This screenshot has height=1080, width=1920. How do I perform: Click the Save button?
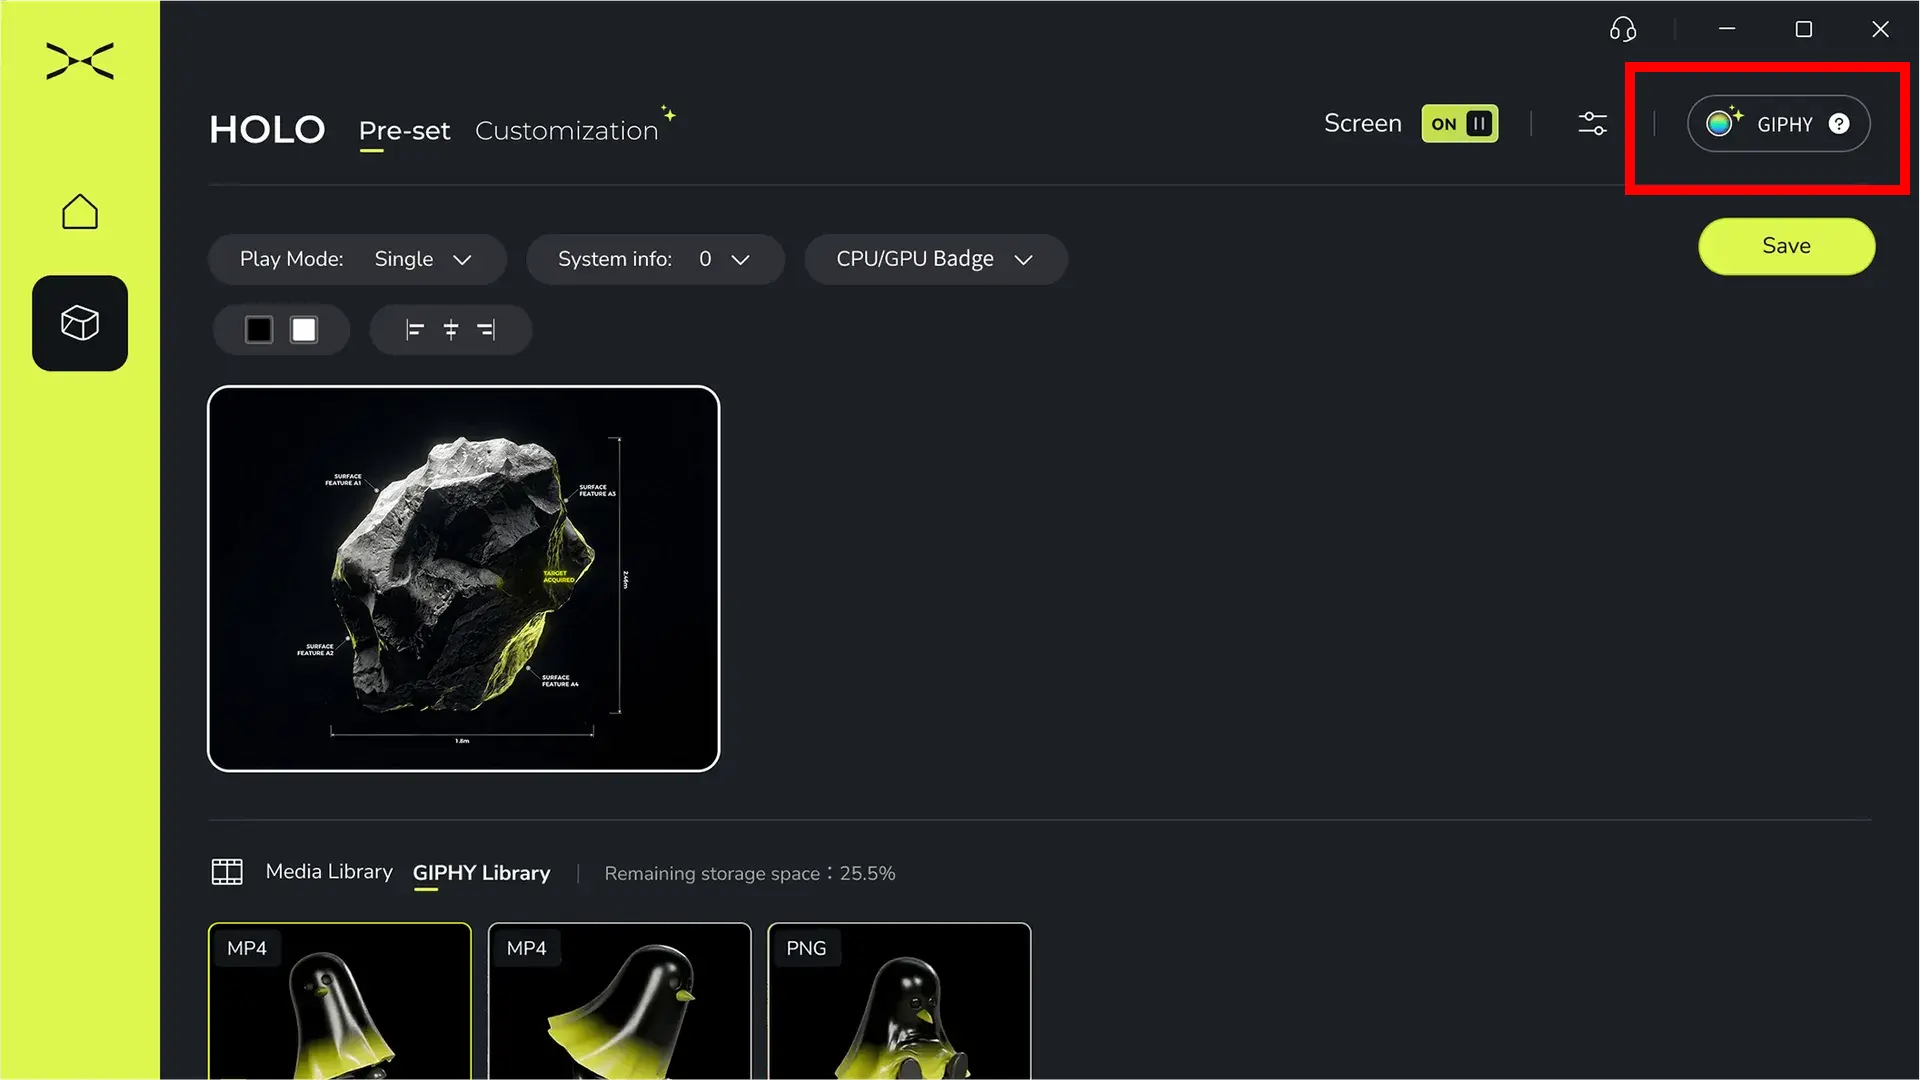(x=1786, y=246)
